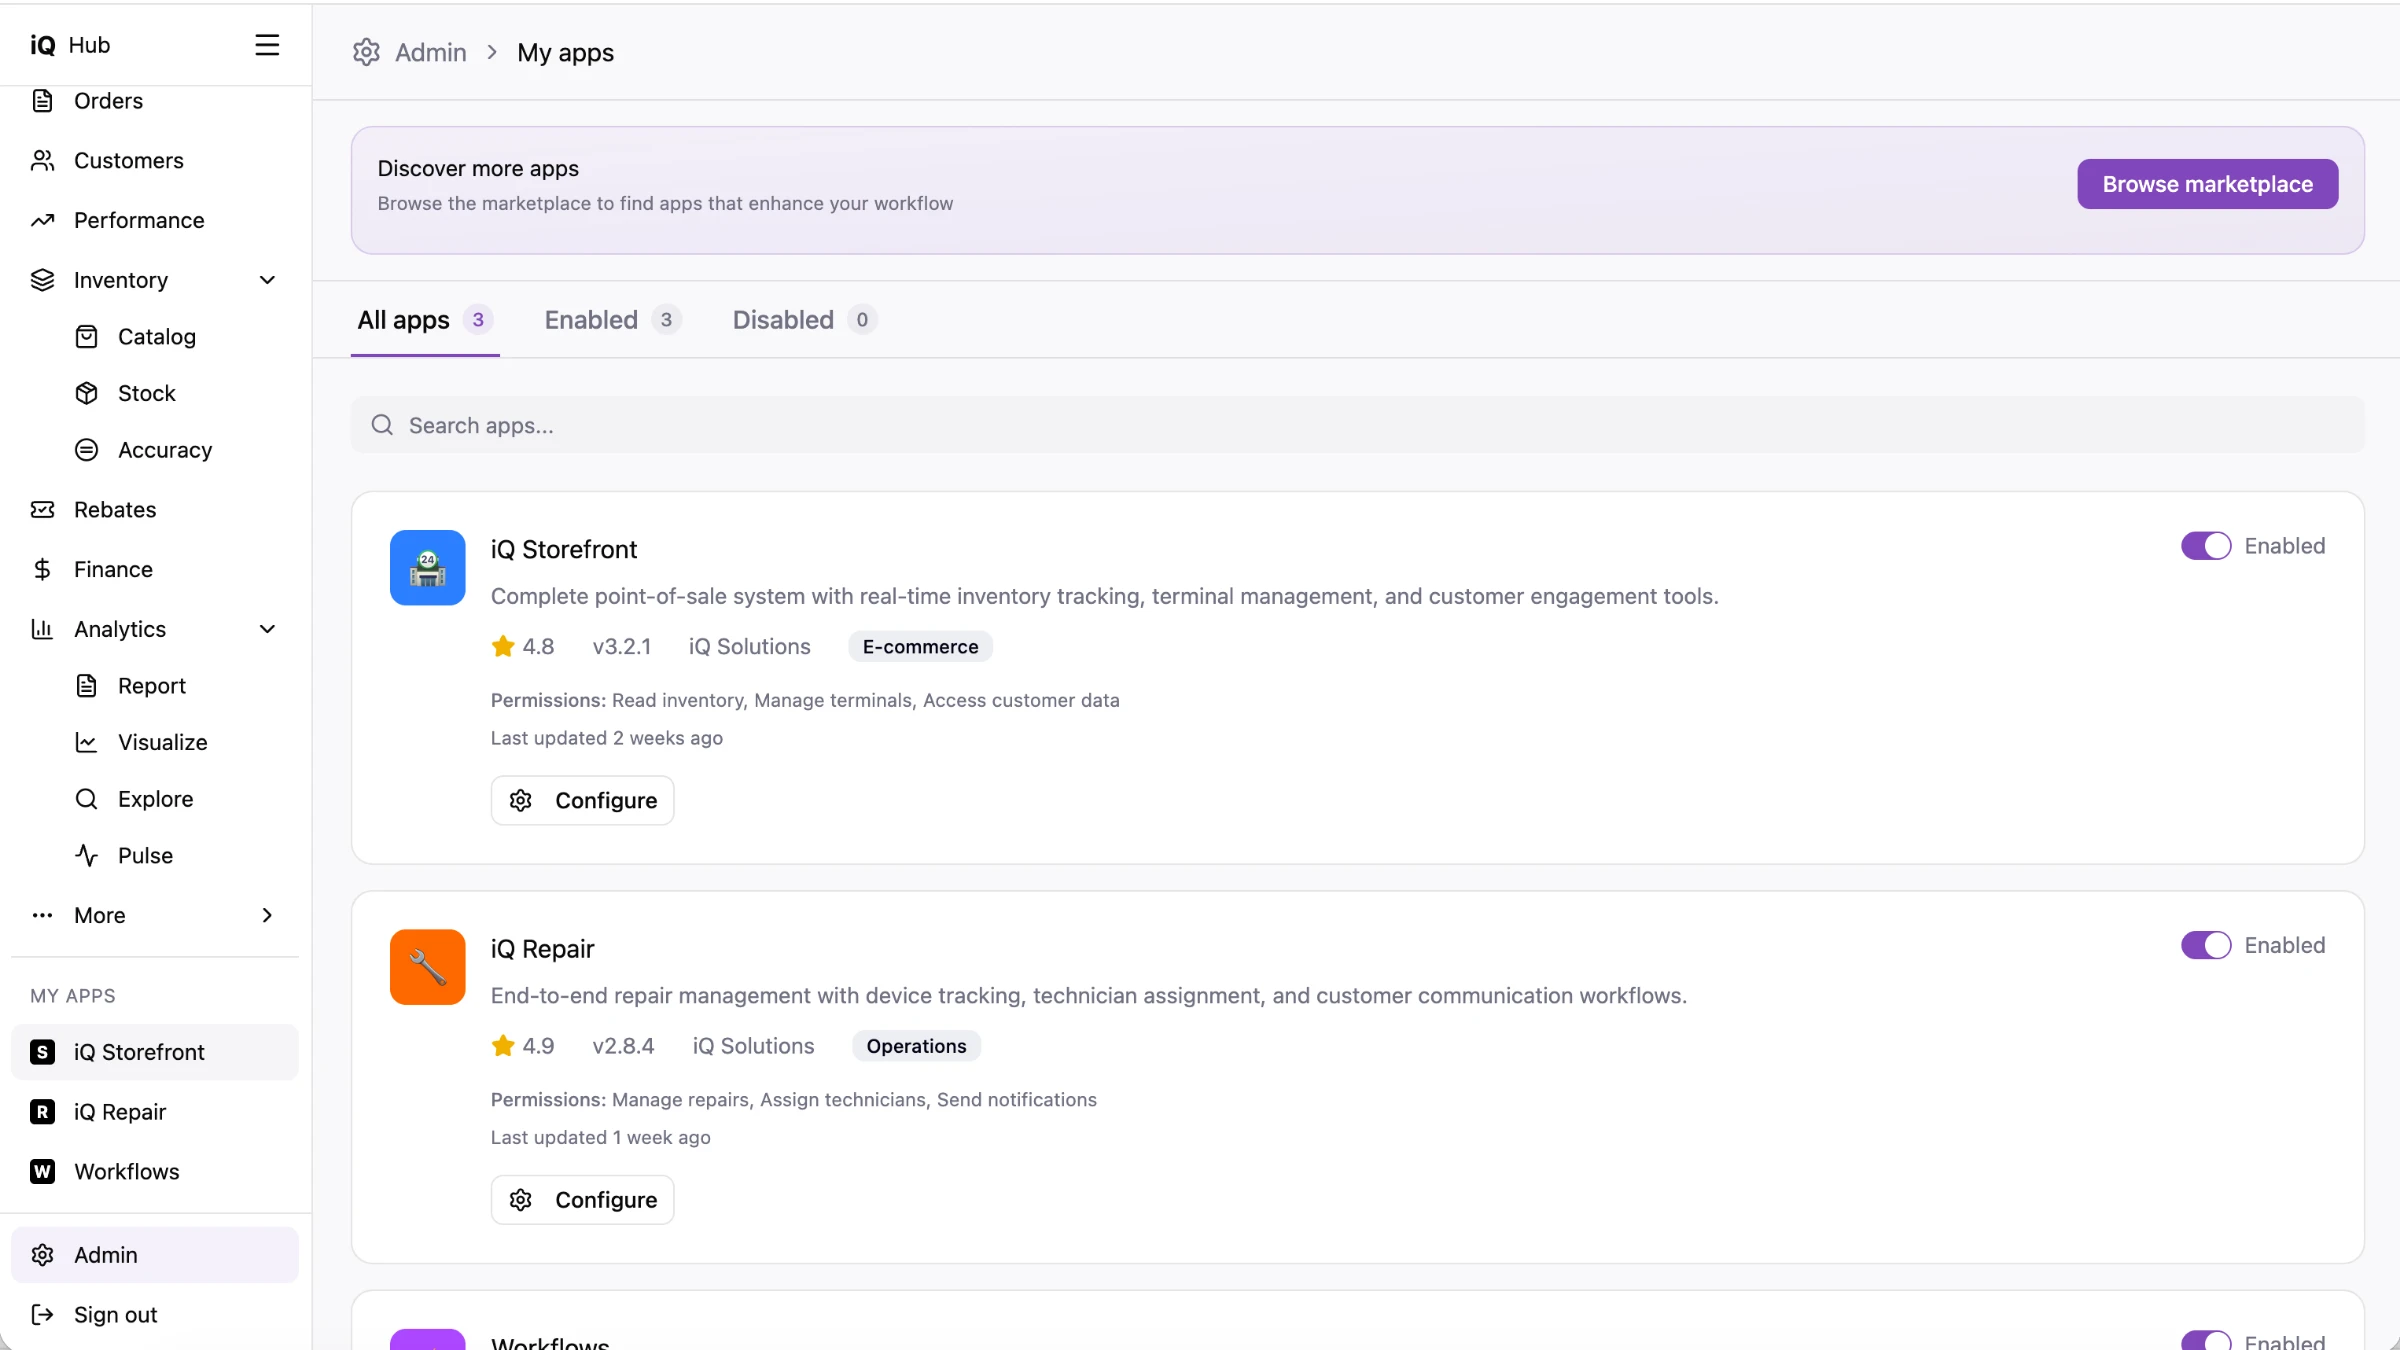Open the Rebates ticket icon
The image size is (2400, 1350).
pos(42,509)
